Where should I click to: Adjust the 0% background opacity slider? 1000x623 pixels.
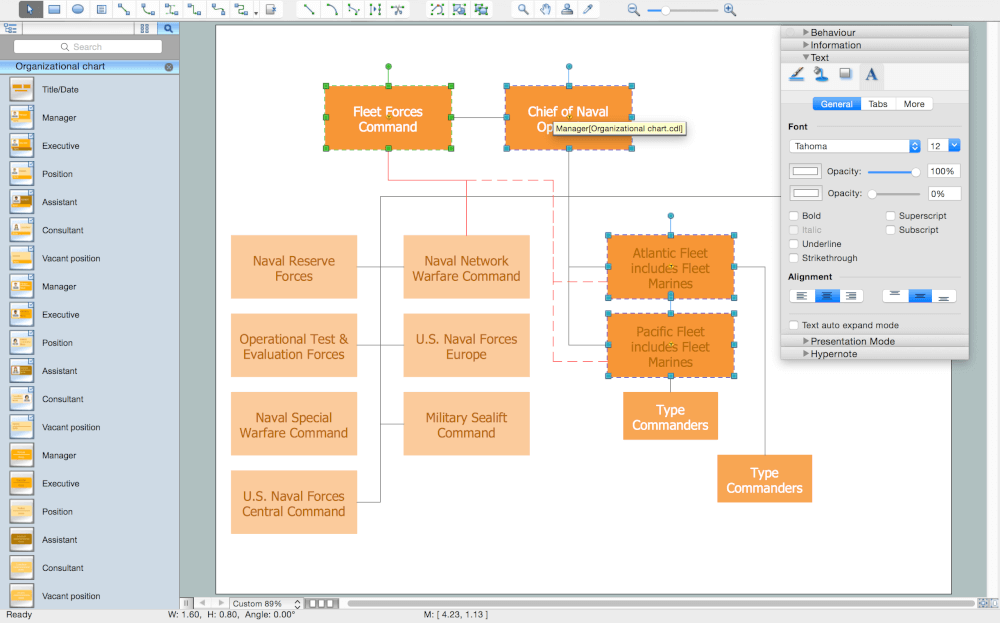[893, 194]
